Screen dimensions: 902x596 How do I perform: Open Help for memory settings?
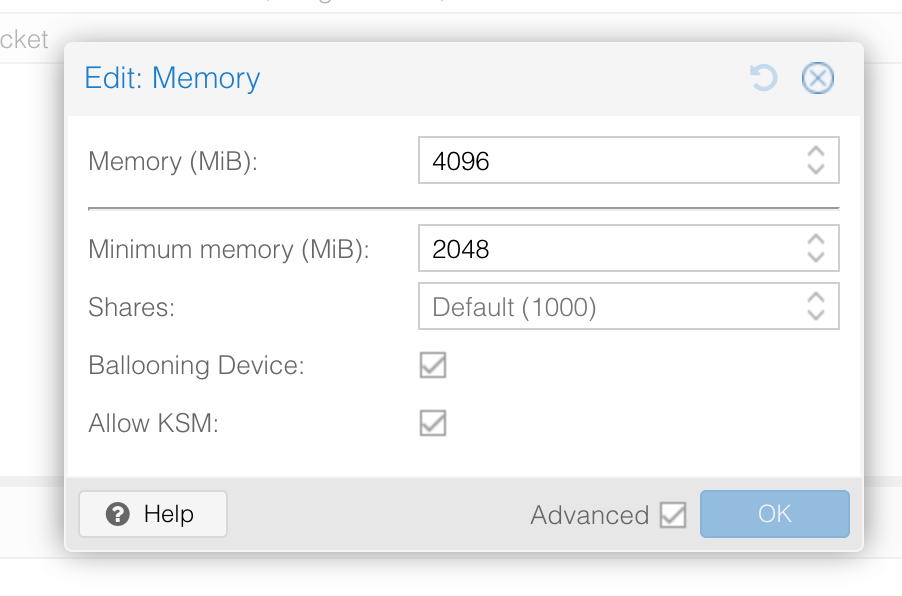153,515
